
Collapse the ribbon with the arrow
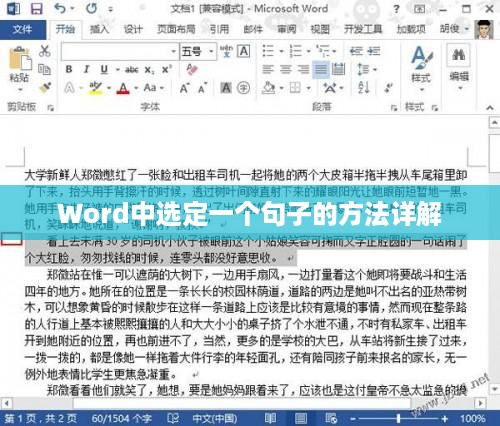[x=490, y=107]
